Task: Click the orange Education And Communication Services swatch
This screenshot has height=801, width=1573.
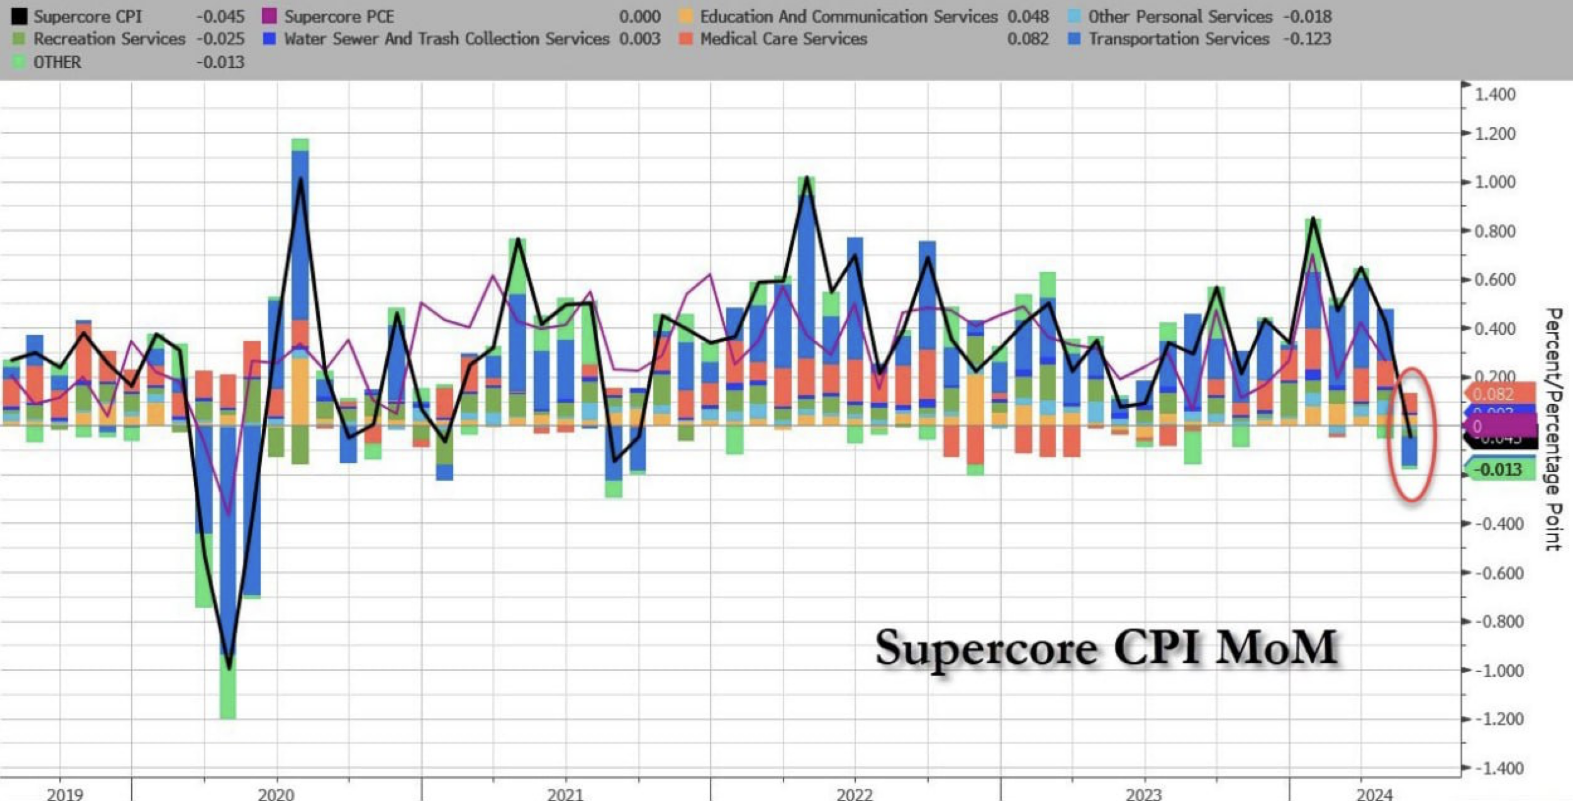Action: coord(685,17)
